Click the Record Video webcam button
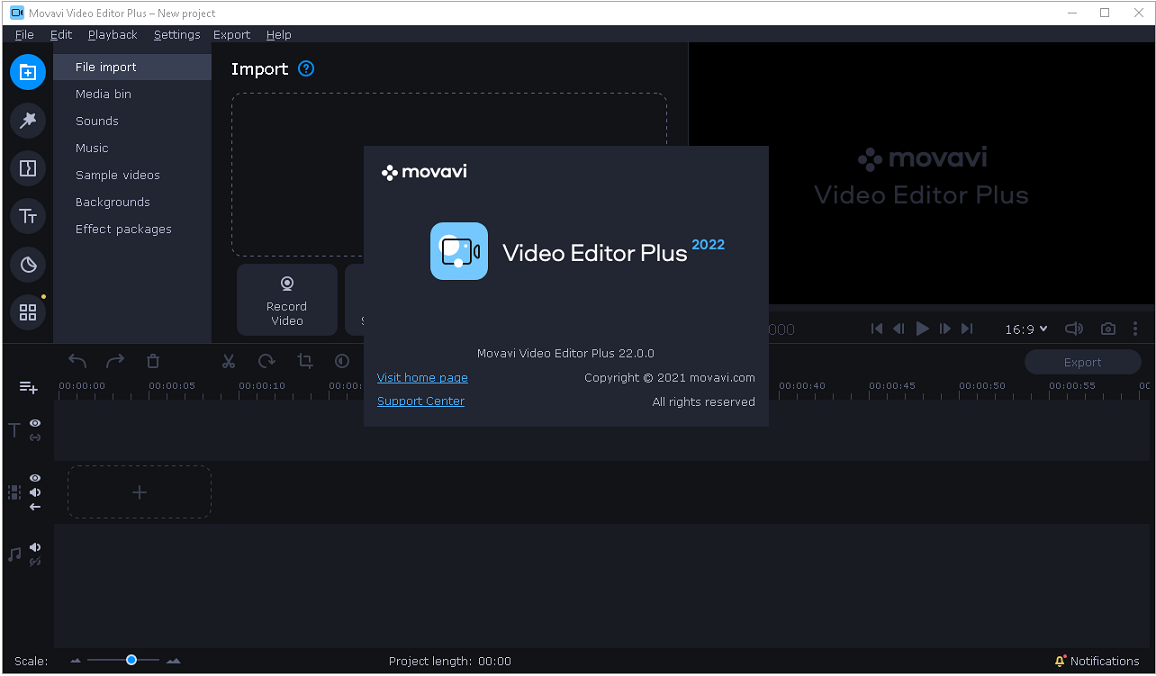The width and height of the screenshot is (1156, 676). (x=287, y=300)
